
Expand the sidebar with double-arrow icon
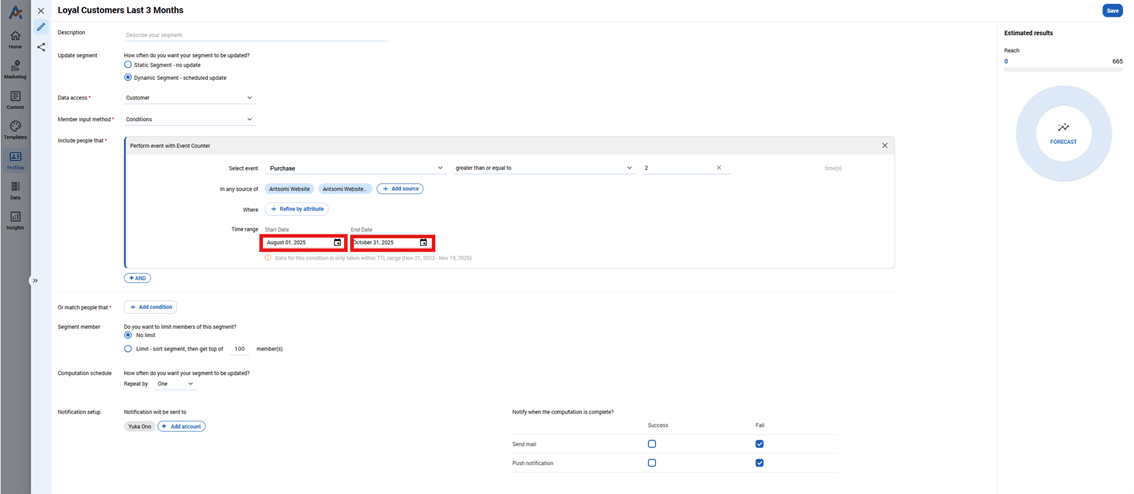pos(34,281)
